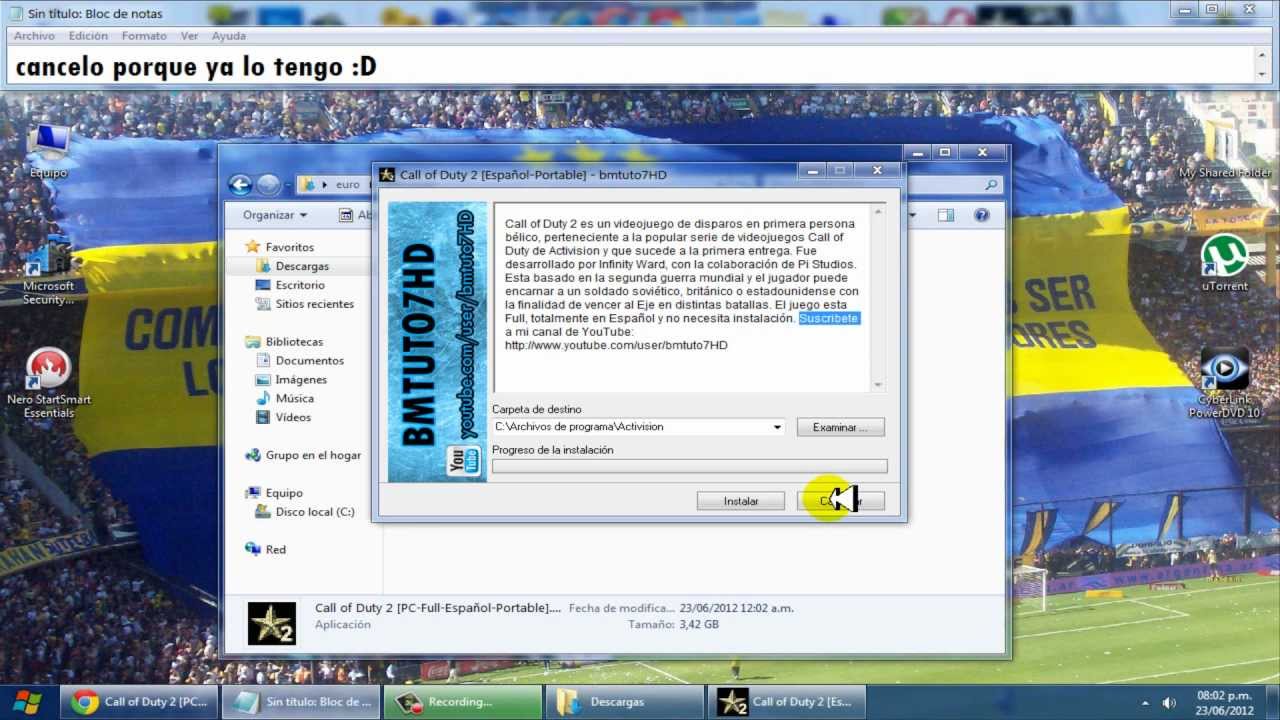The height and width of the screenshot is (720, 1280).
Task: Switch to Chrome taskbar item
Action: (139, 702)
